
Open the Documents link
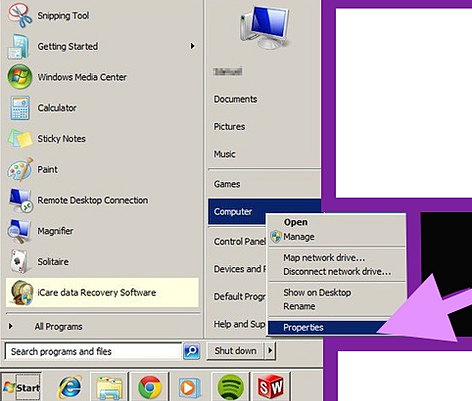[235, 99]
